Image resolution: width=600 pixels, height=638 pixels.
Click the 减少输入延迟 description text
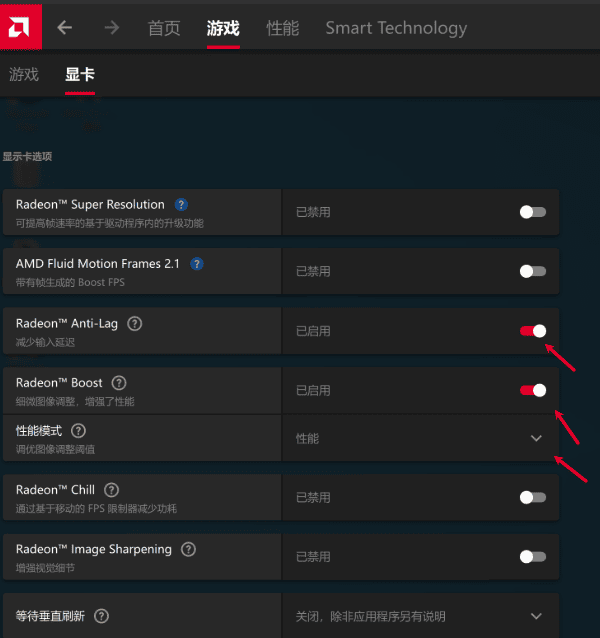[x=45, y=343]
